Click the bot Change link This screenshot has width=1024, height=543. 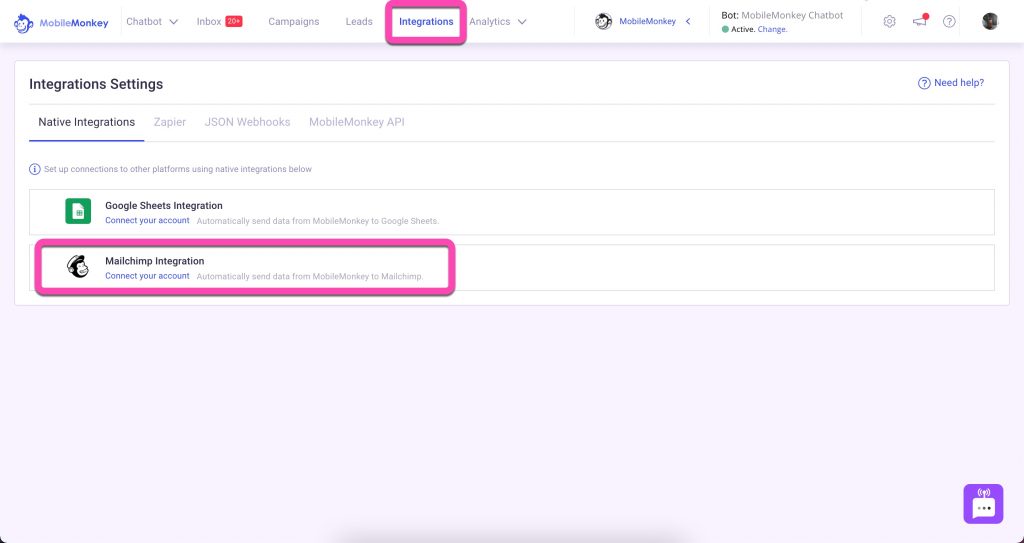pyautogui.click(x=772, y=30)
